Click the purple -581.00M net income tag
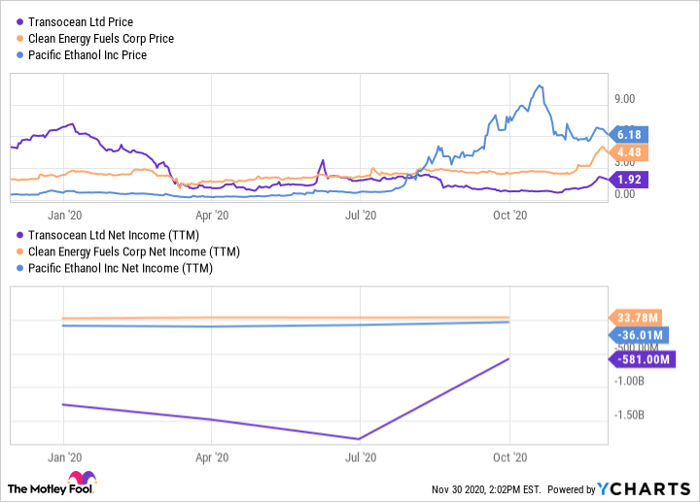This screenshot has width=700, height=502. click(640, 359)
